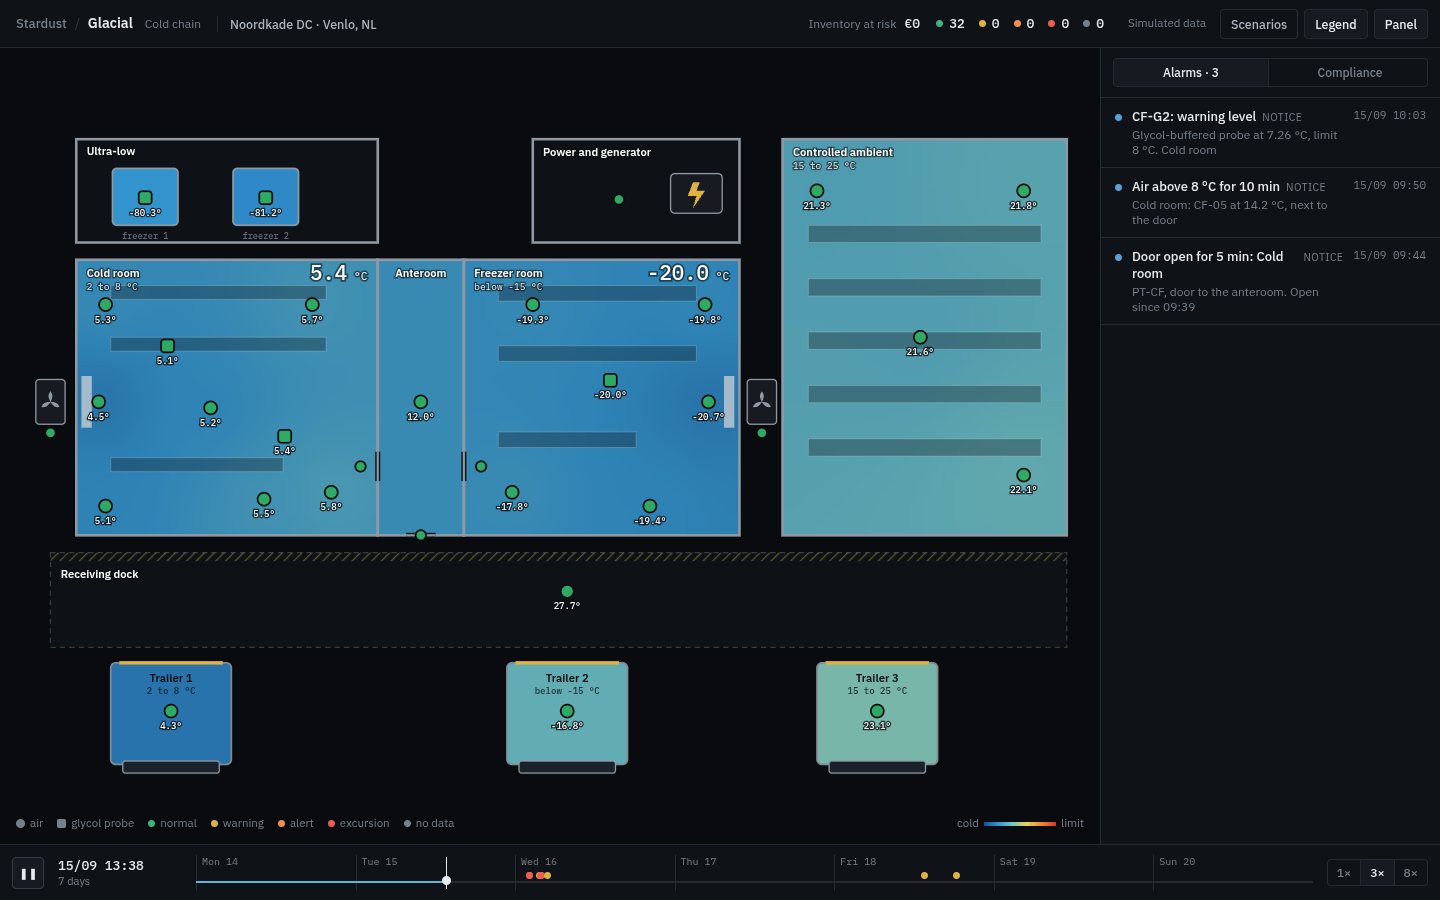1440x900 pixels.
Task: Select cold room sensor reading 5.8°
Action: click(331, 492)
